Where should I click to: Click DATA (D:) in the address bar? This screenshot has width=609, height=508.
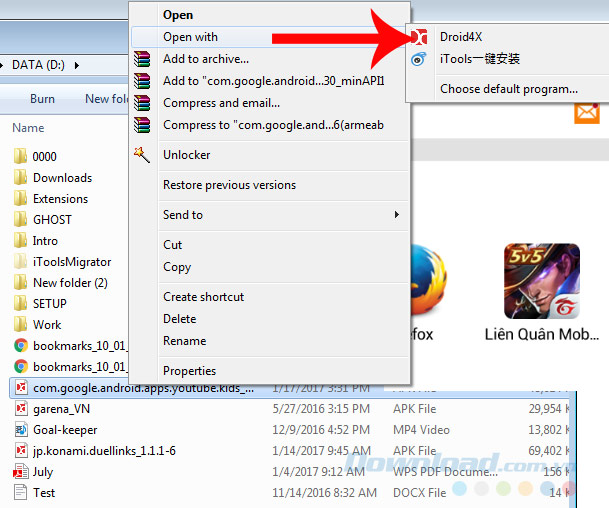tap(38, 64)
